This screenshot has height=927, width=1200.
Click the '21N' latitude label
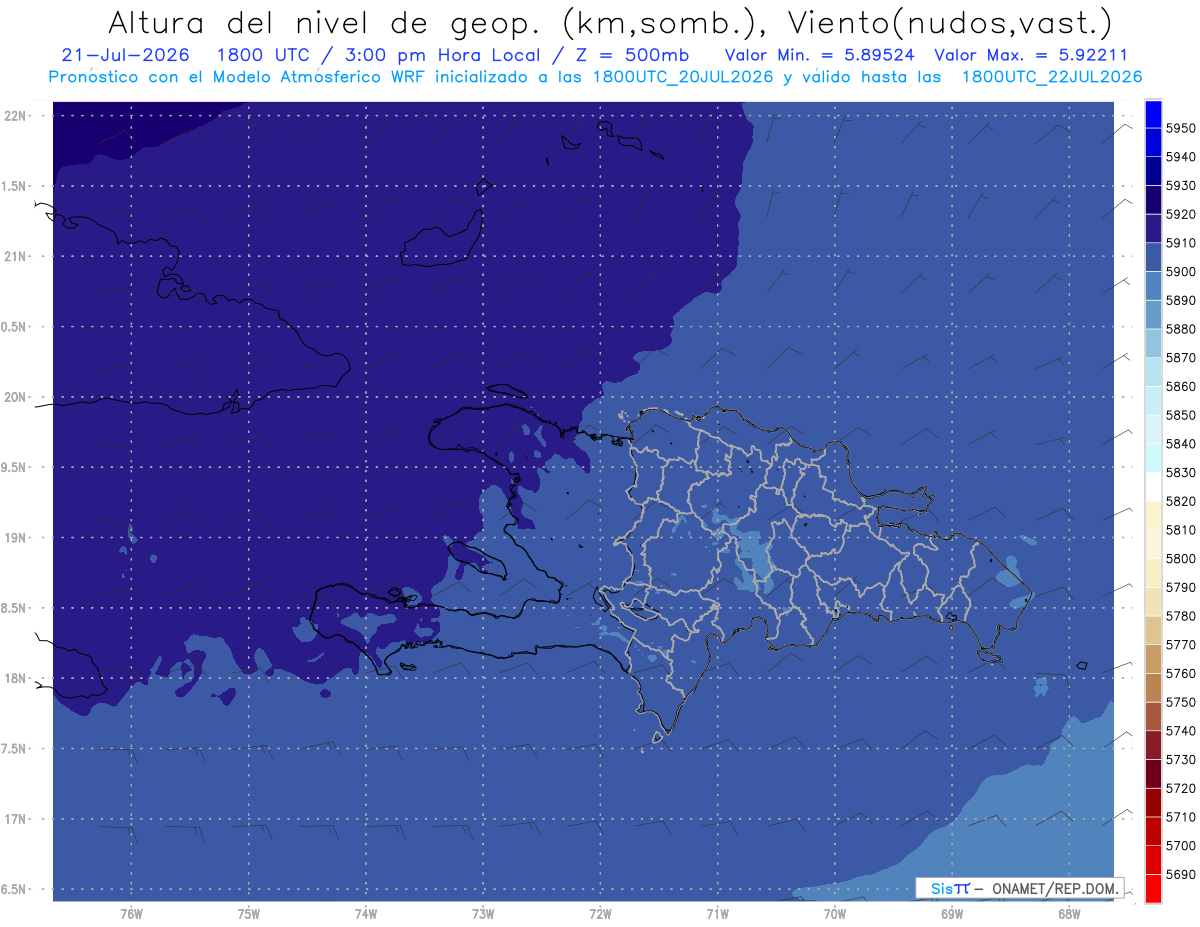pos(17,256)
